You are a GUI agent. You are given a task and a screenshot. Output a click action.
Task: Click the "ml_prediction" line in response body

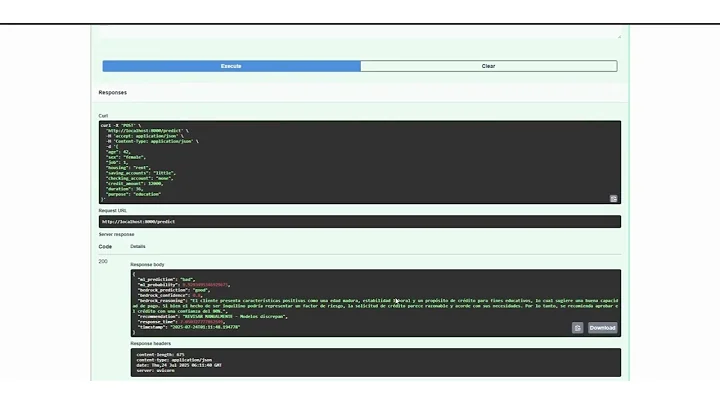click(x=166, y=279)
